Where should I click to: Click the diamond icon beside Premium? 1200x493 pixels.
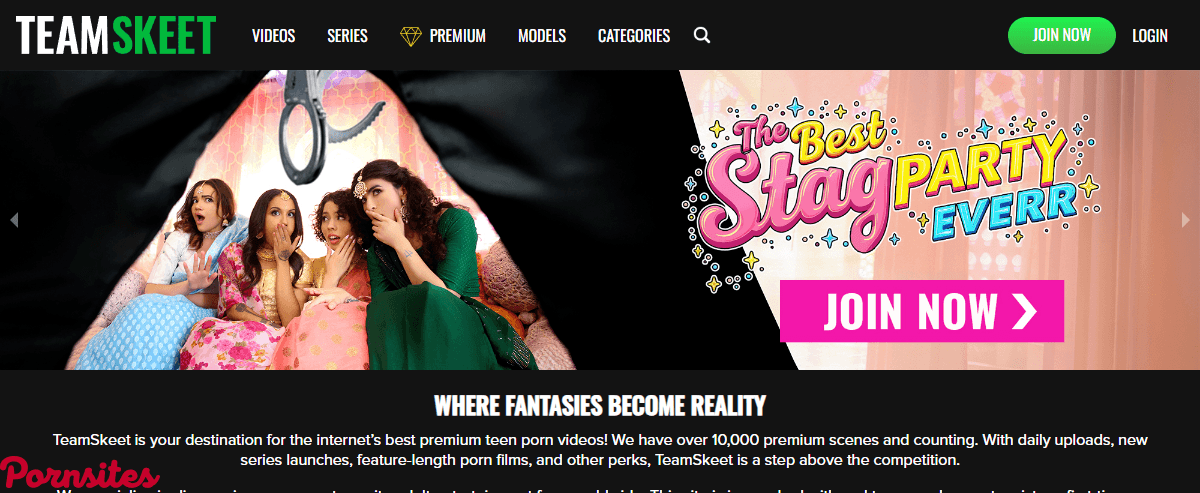[410, 36]
